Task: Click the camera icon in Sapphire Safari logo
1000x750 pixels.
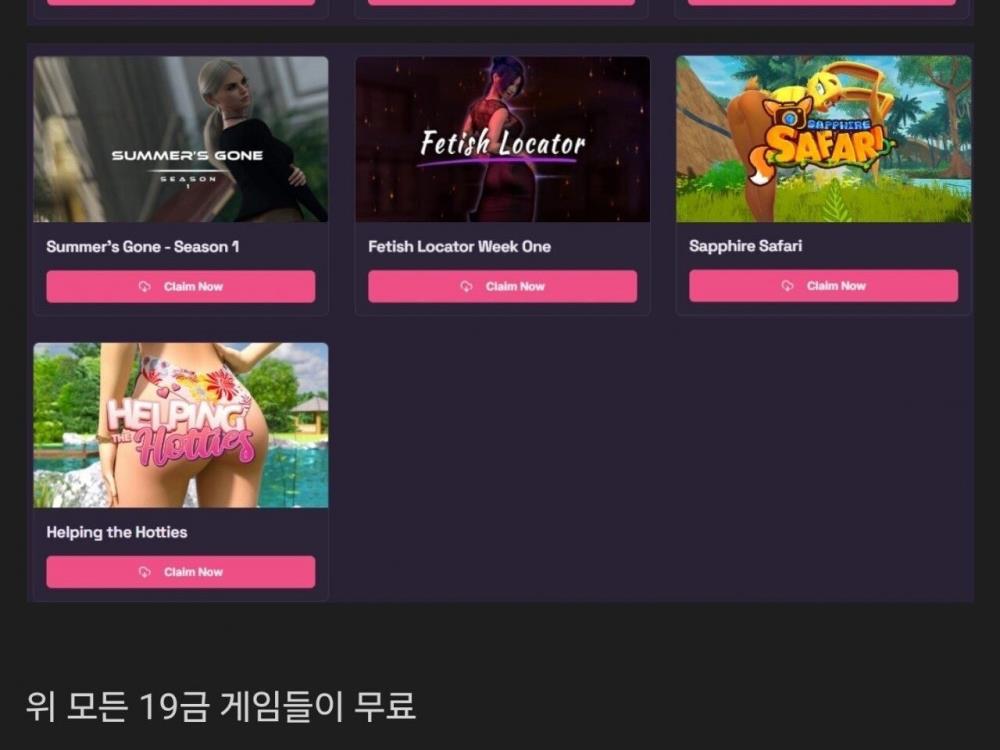Action: [790, 118]
